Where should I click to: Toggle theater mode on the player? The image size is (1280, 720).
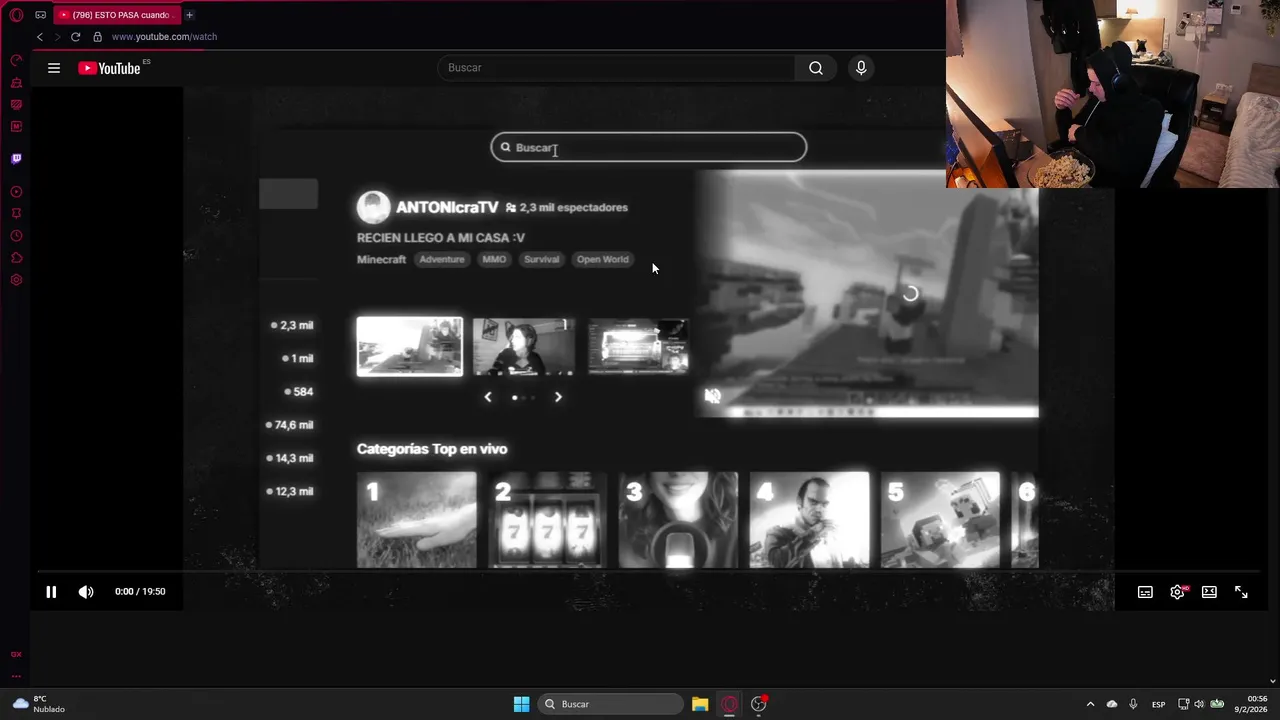pyautogui.click(x=1209, y=592)
